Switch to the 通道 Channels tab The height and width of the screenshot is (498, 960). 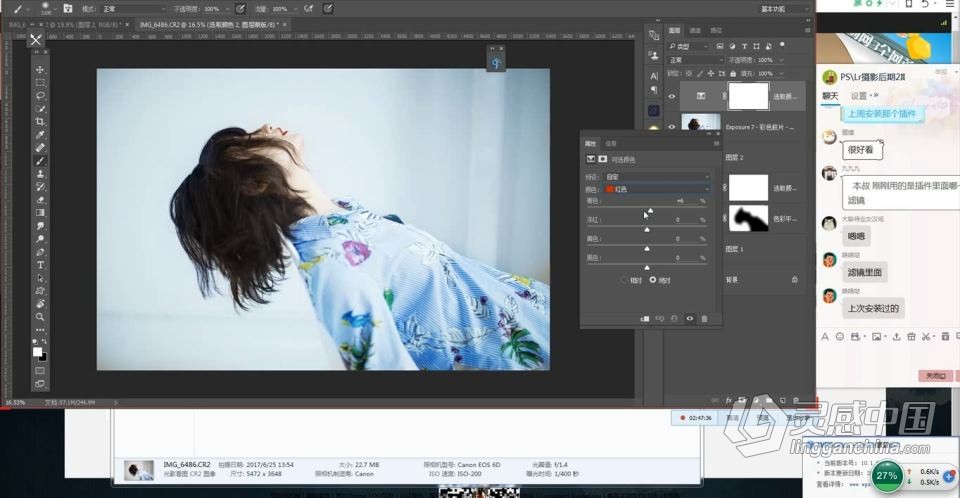pyautogui.click(x=695, y=31)
